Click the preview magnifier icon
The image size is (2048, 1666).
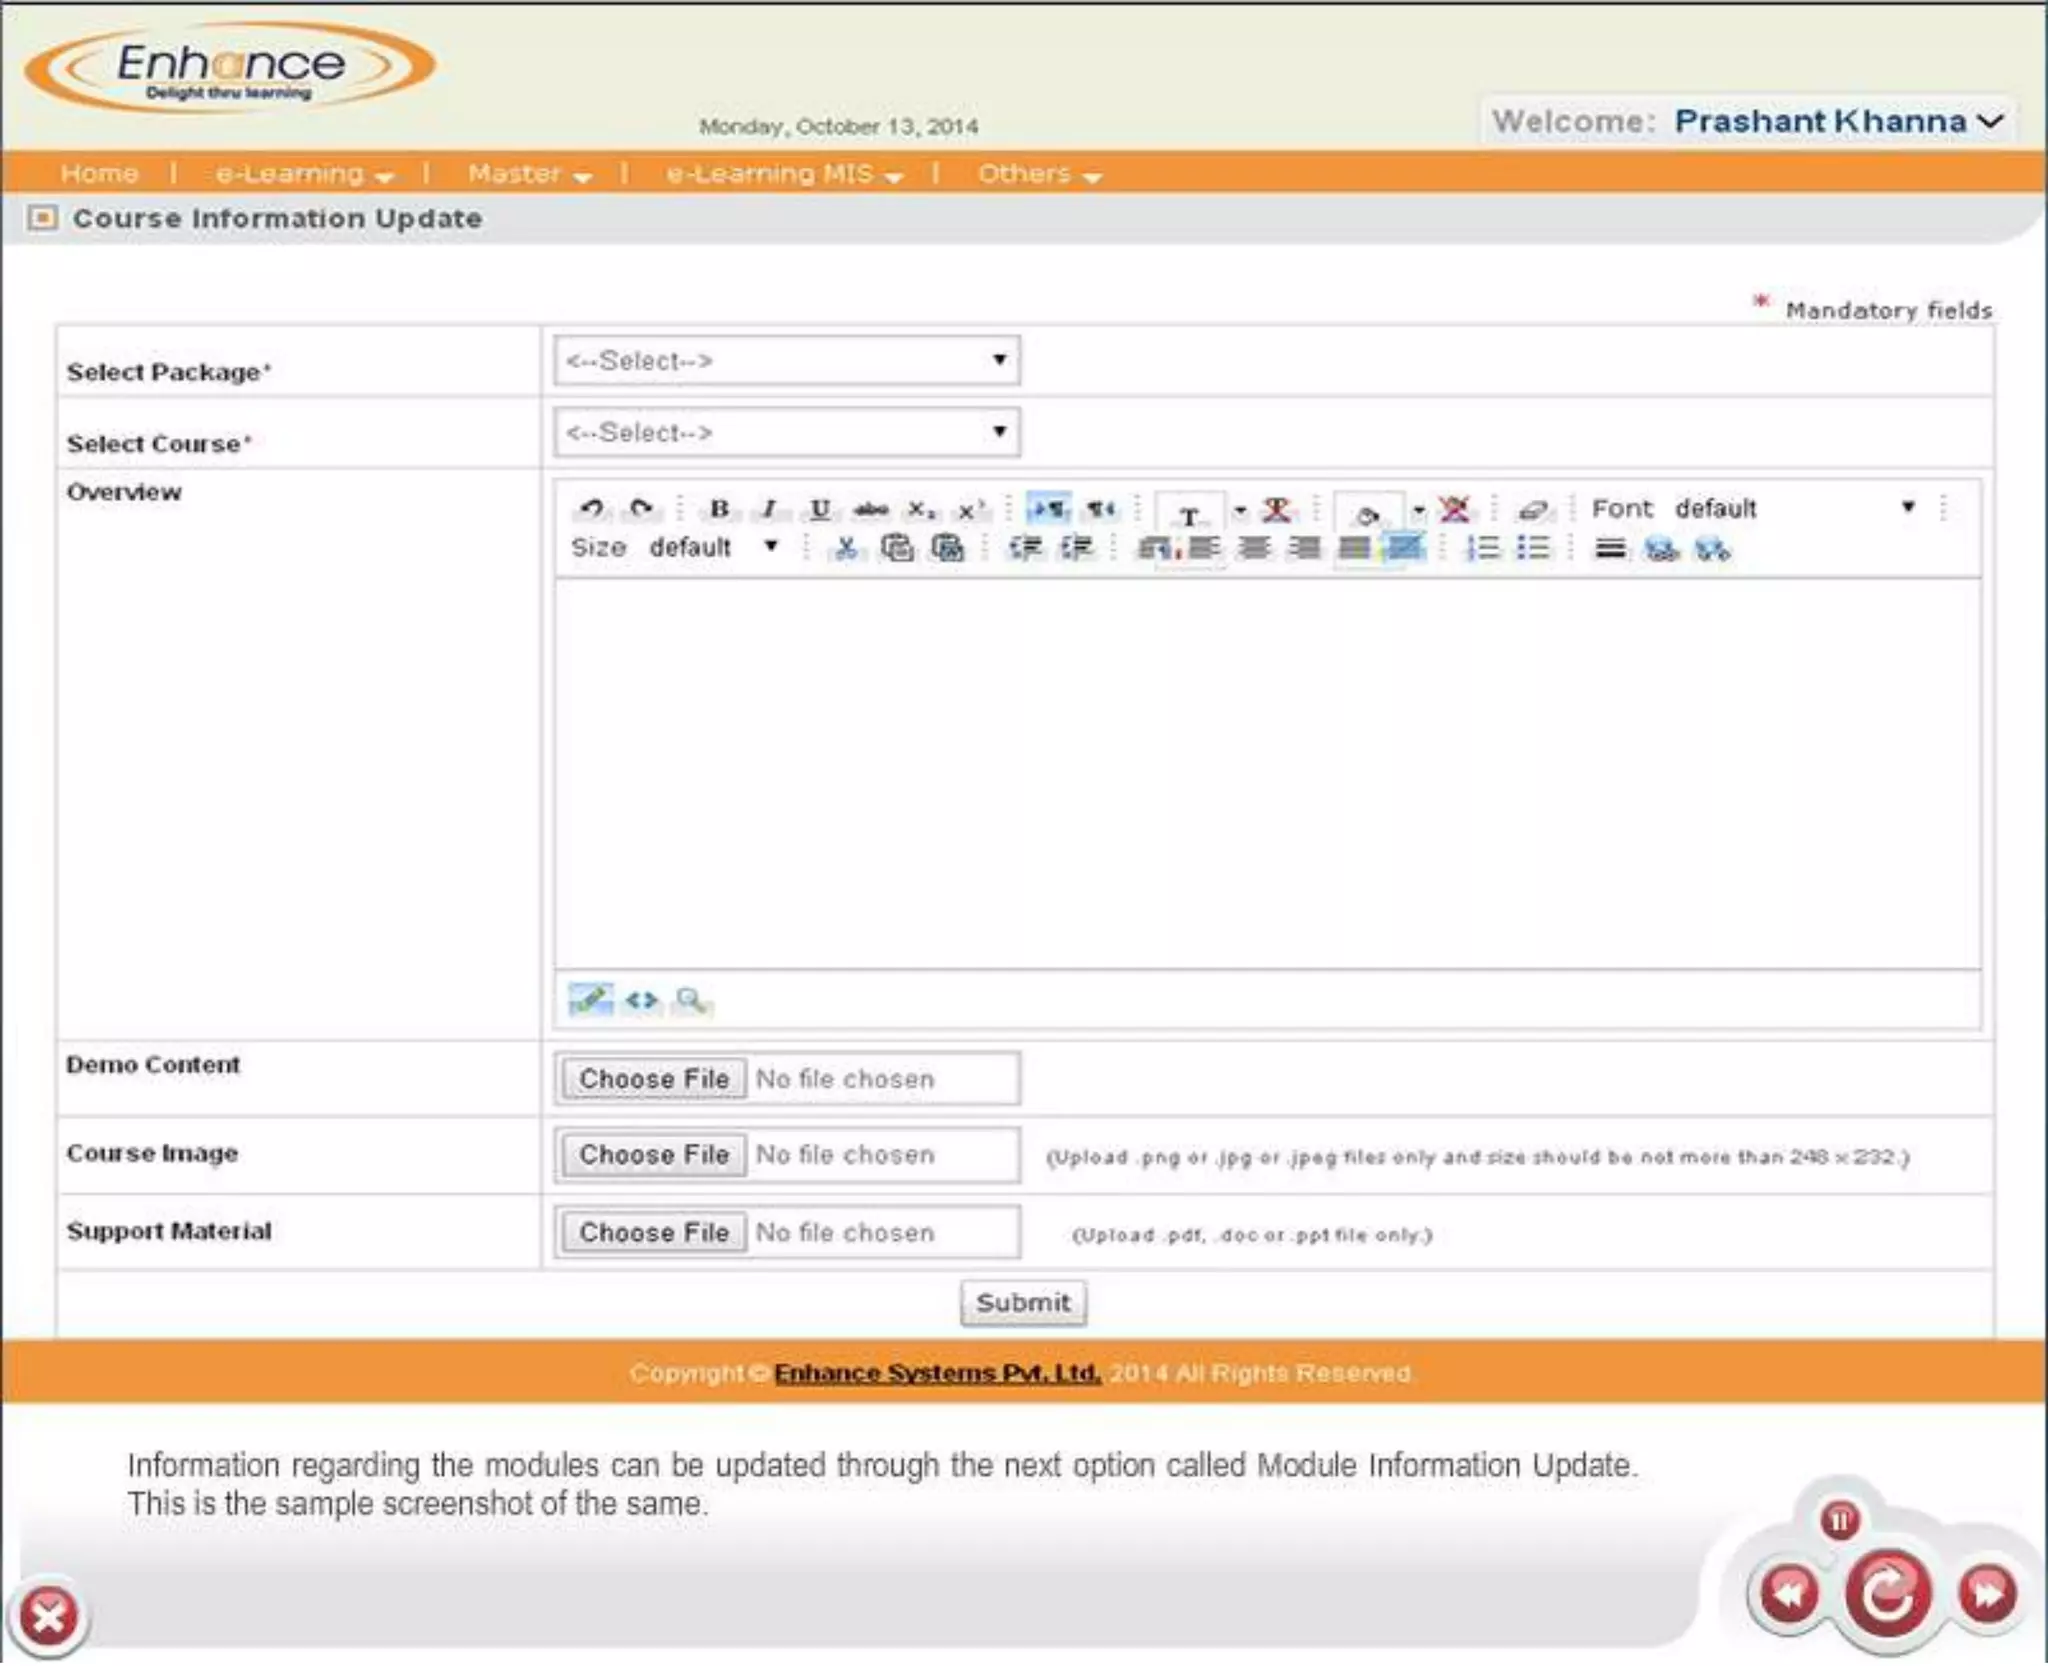(x=691, y=999)
